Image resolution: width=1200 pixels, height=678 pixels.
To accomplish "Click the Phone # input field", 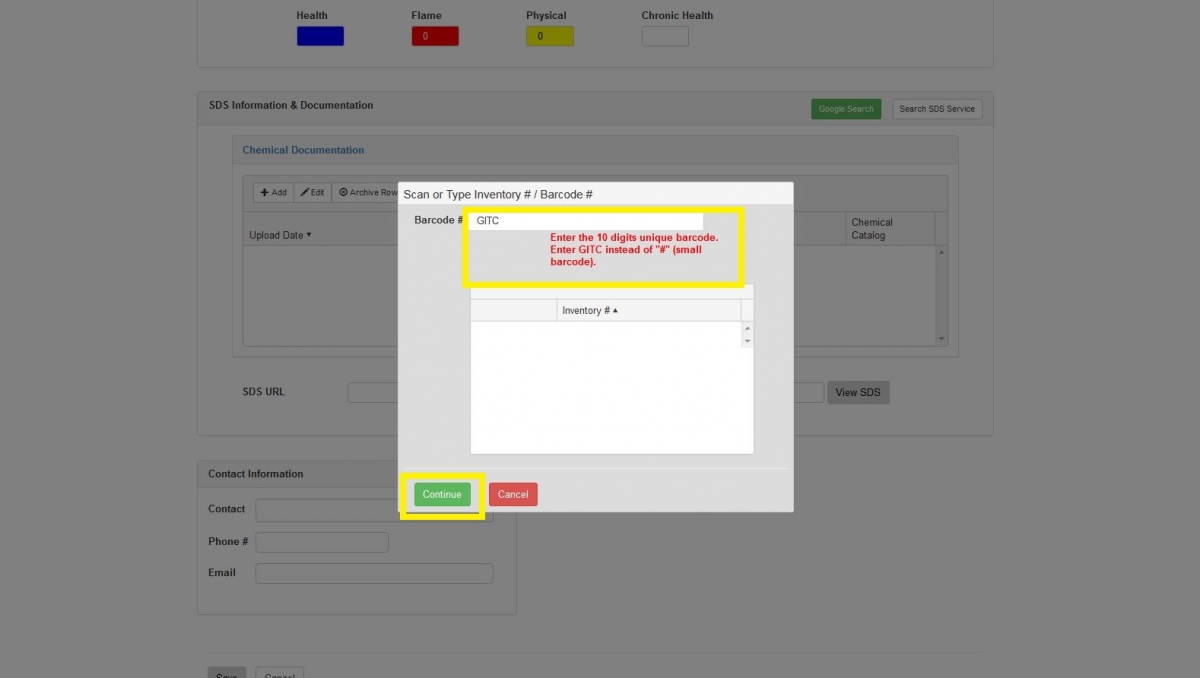I will (x=322, y=542).
